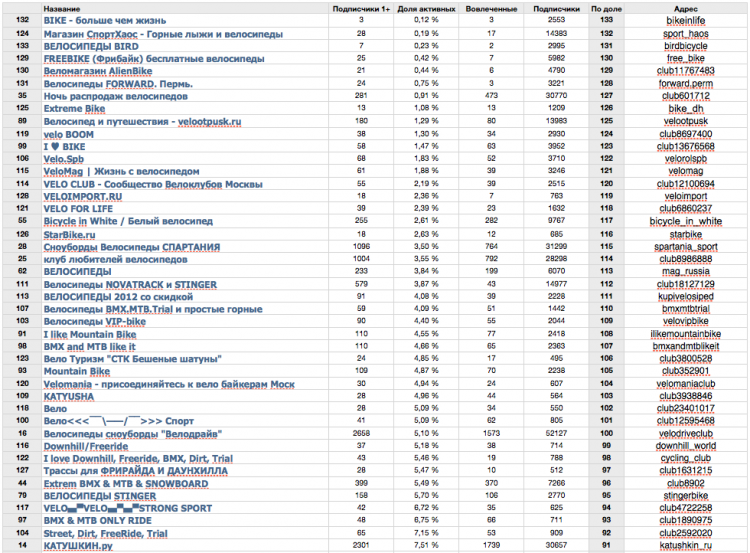Viewport: 750px width, 553px height.
Task: Open Bicycle in White / Белый велосипед link
Action: point(128,221)
